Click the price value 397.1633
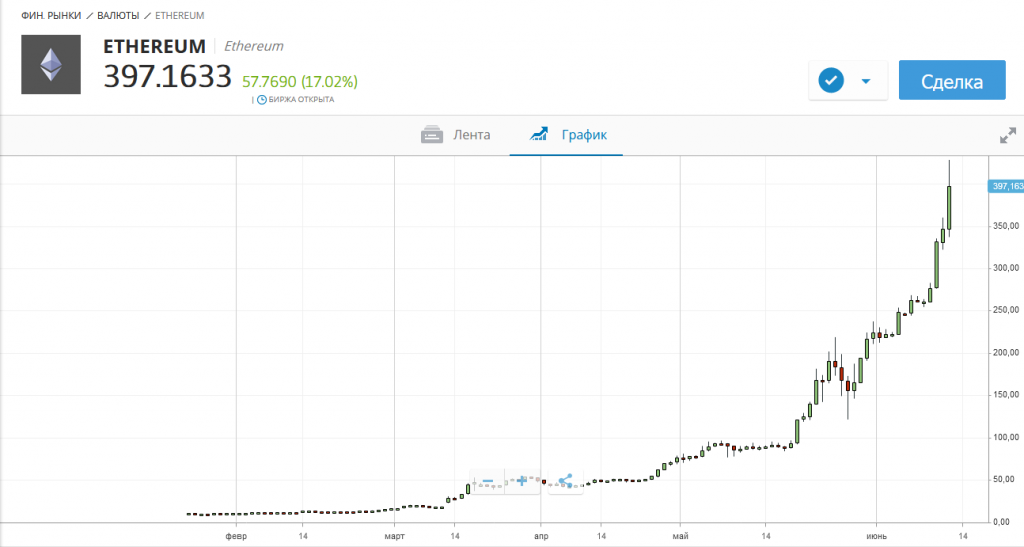Screen dimensions: 1024x547 pyautogui.click(x=167, y=76)
